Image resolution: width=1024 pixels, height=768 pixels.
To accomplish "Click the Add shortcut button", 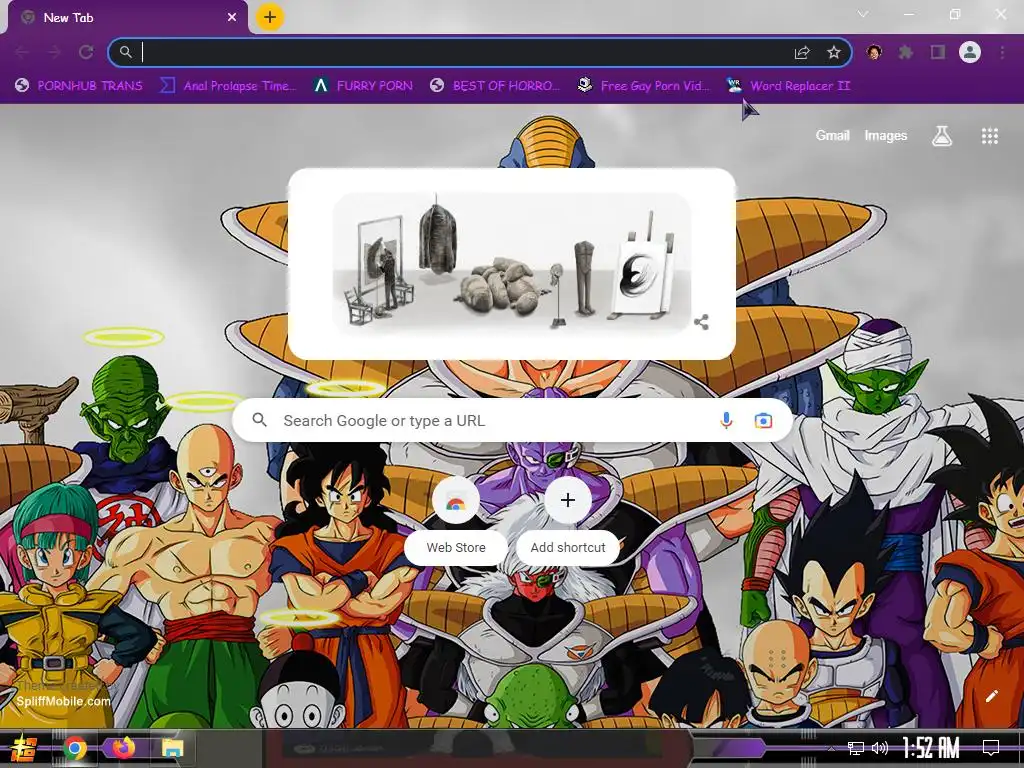I will (568, 520).
